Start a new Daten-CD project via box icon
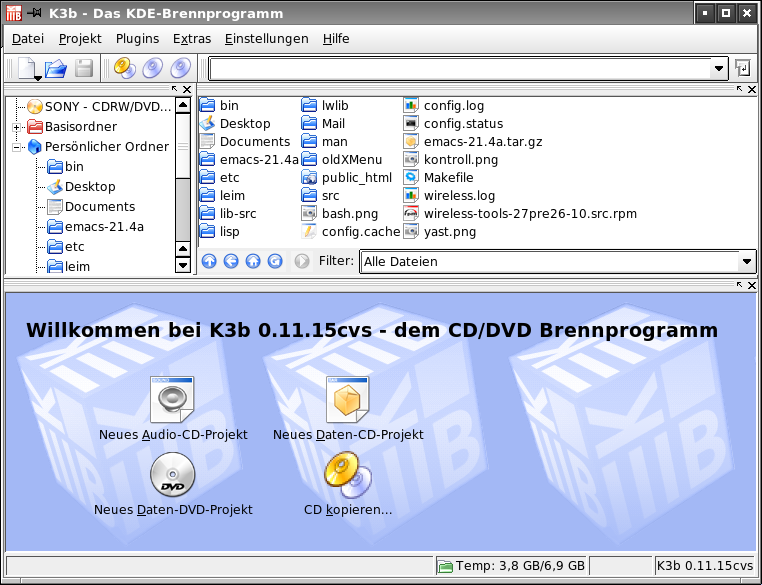 coord(347,399)
